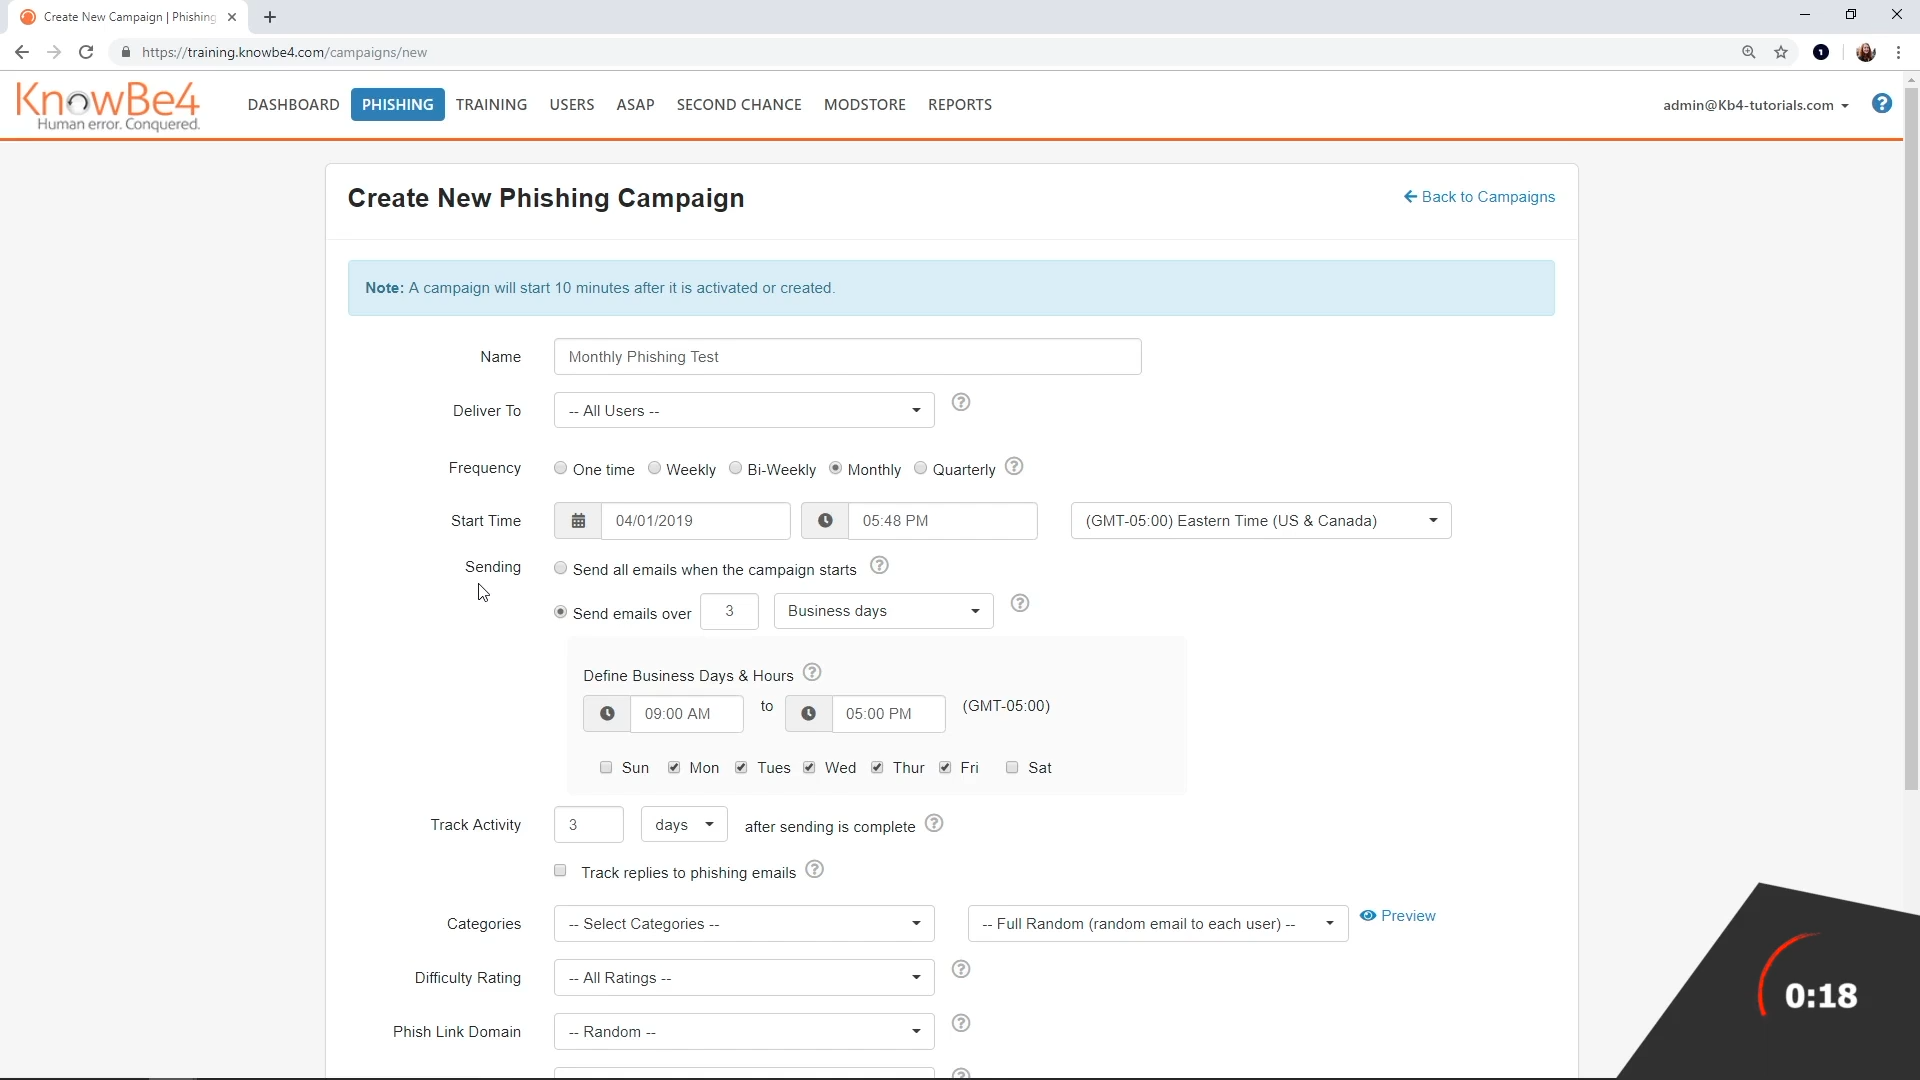Open Chrome three-dot menu

1898,52
